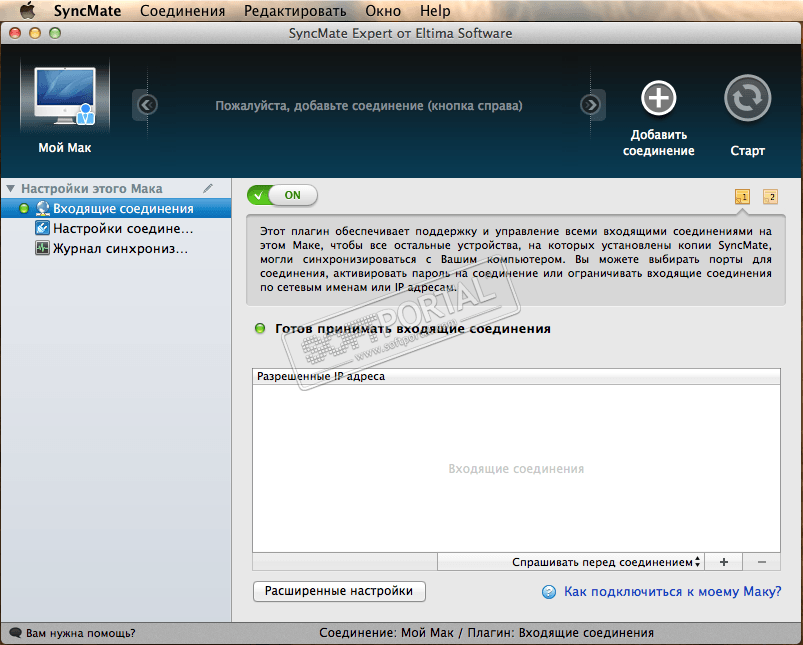Click the speech bubble help icon in status bar
The image size is (803, 645).
pyautogui.click(x=15, y=633)
